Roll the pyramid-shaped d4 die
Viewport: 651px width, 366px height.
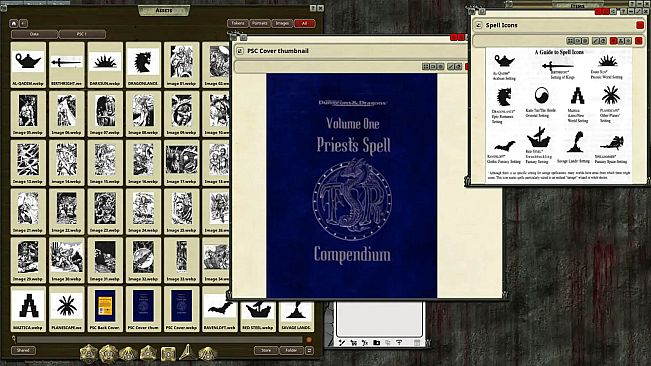187,352
